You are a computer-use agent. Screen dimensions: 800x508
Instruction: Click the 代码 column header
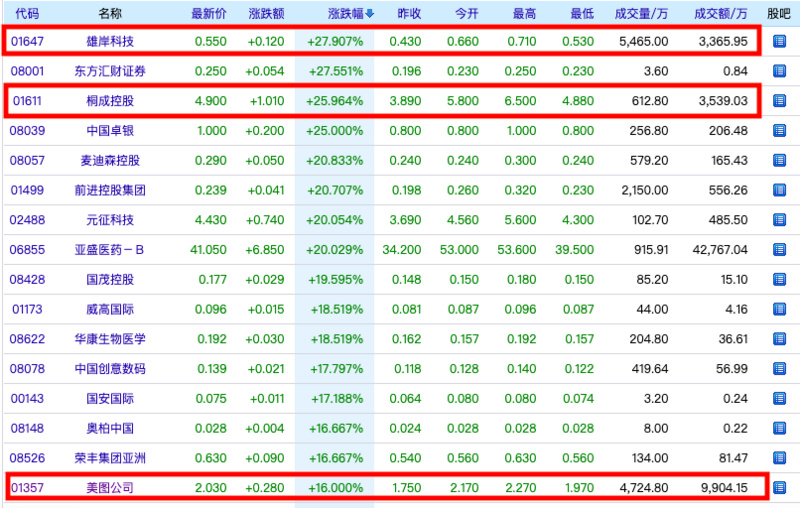[x=27, y=14]
